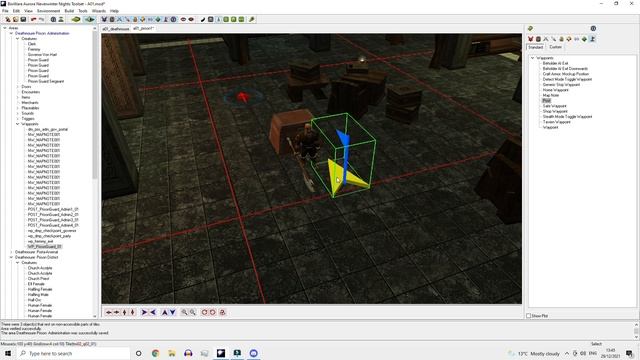640x360 pixels.
Task: Toggle creature visibility in the main toolbar
Action: coord(104,19)
